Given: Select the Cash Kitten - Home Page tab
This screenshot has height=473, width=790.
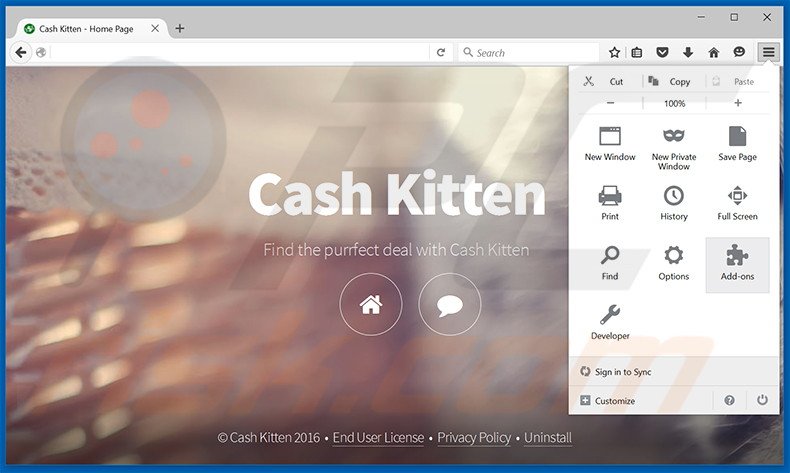Looking at the screenshot, I should tap(87, 29).
